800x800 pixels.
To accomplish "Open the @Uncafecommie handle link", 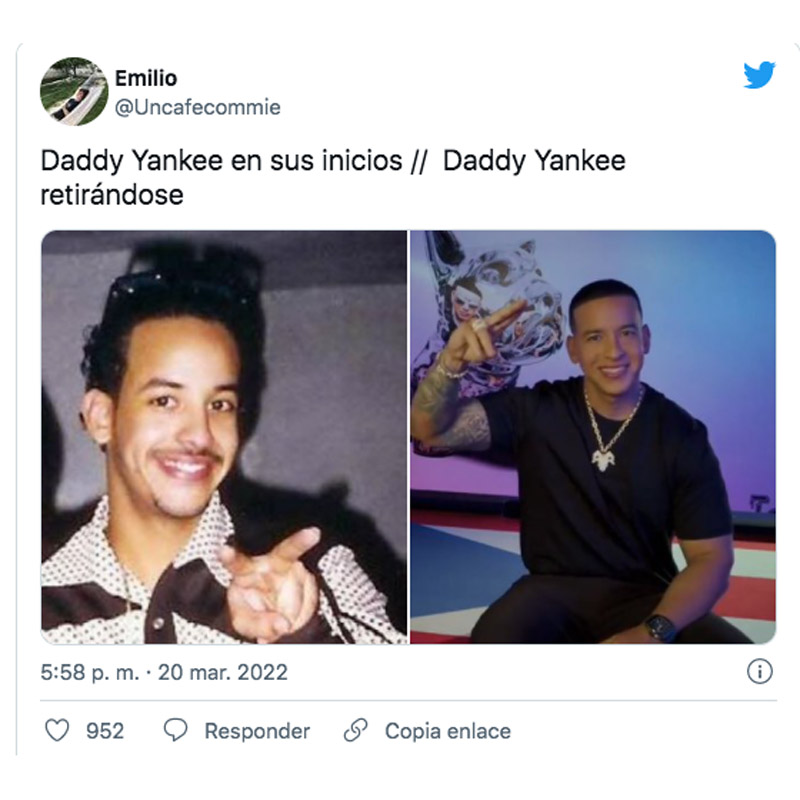I will coord(197,108).
